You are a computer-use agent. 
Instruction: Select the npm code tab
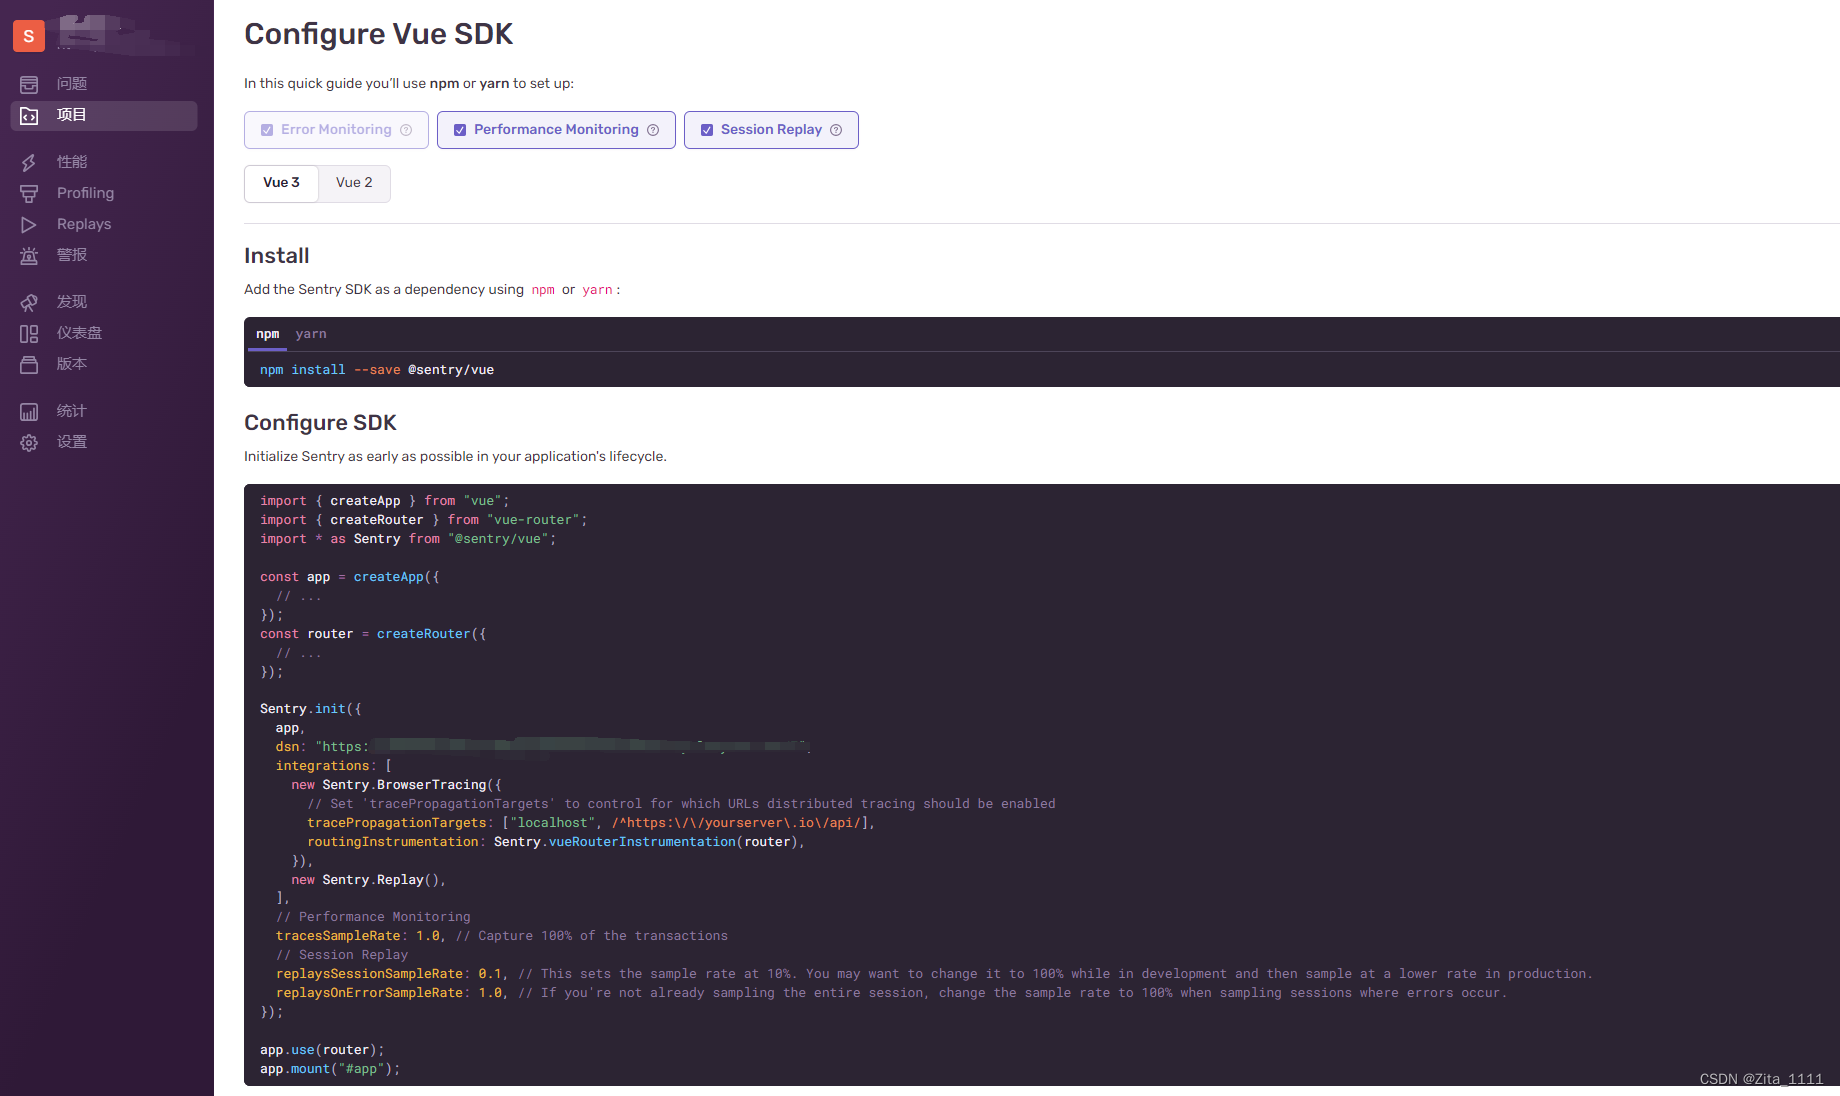click(x=267, y=334)
